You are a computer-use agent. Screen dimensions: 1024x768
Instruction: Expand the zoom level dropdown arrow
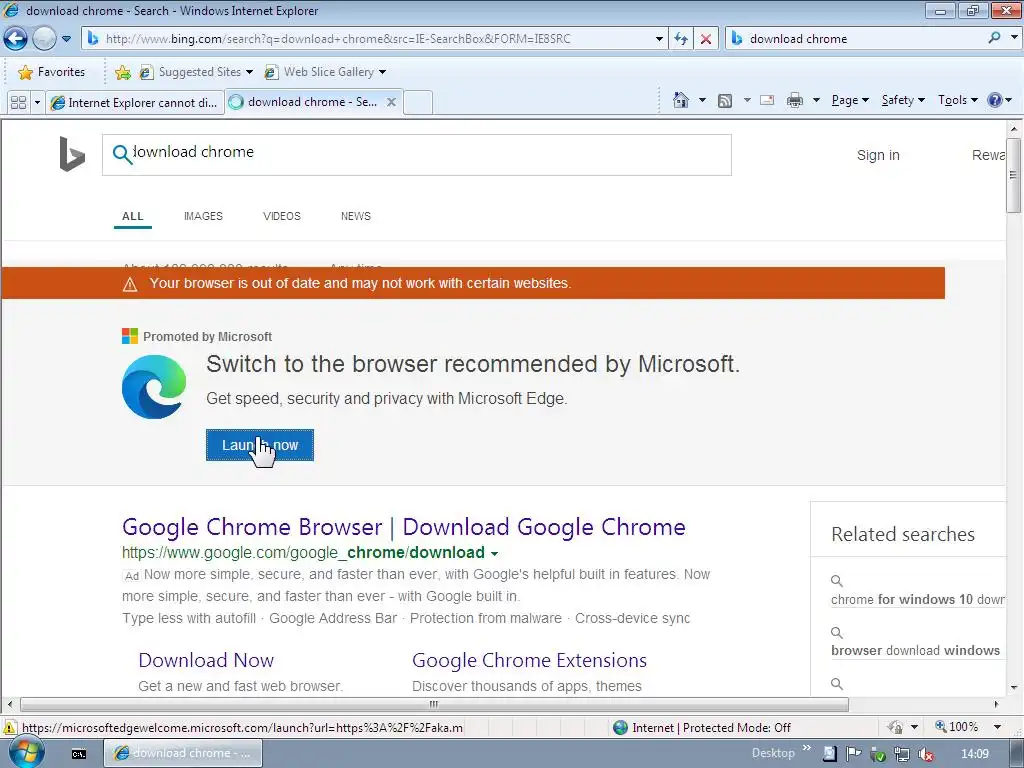coord(997,727)
